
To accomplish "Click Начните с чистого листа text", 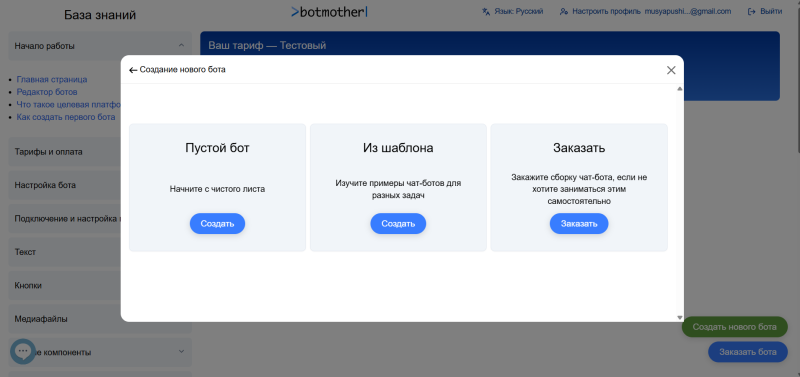I will [x=217, y=189].
